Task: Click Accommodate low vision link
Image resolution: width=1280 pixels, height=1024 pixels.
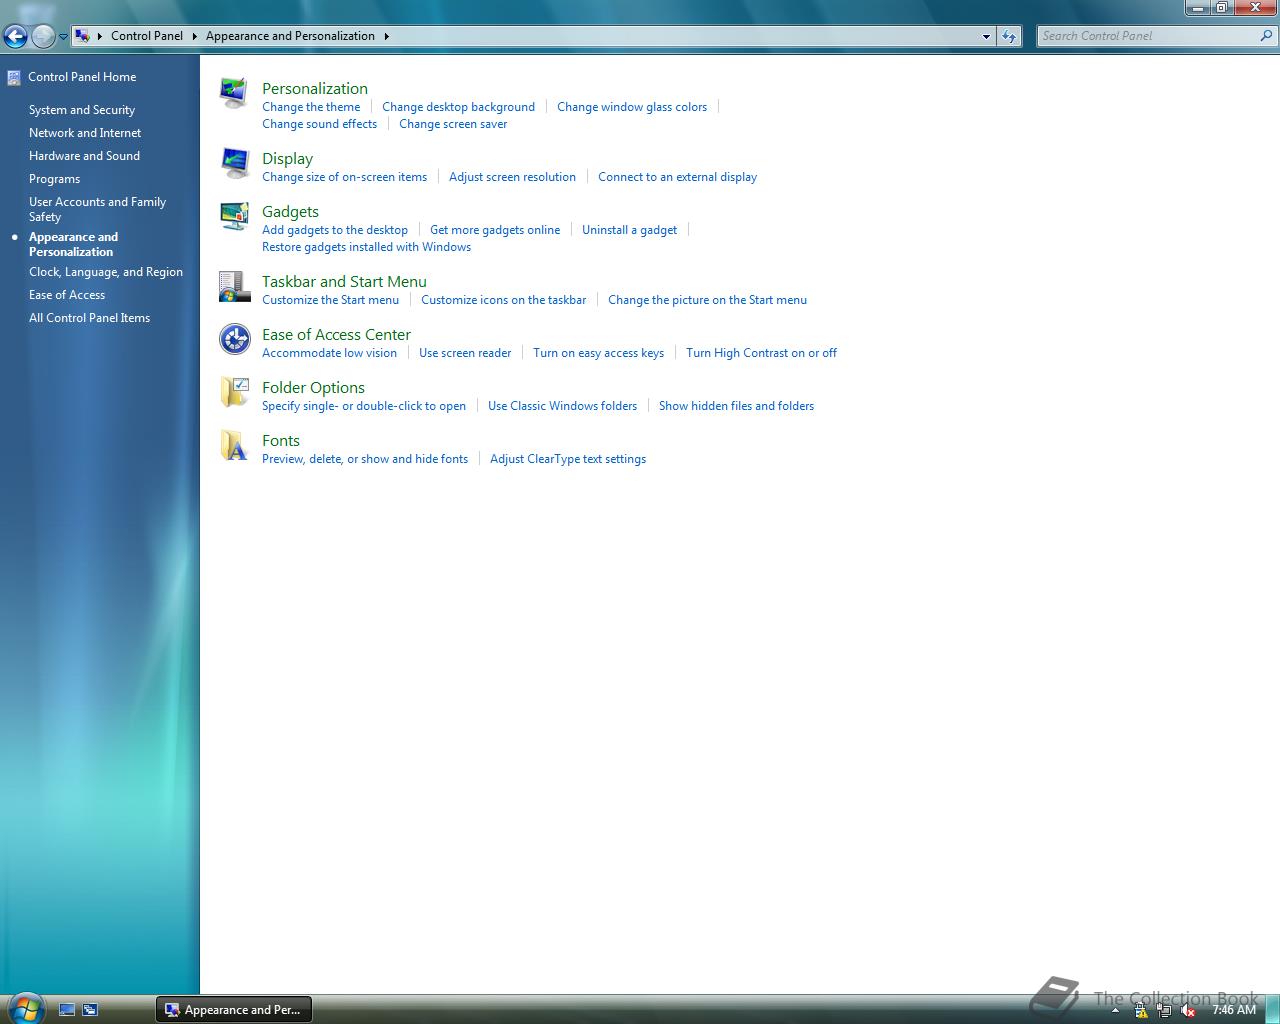Action: [x=329, y=353]
